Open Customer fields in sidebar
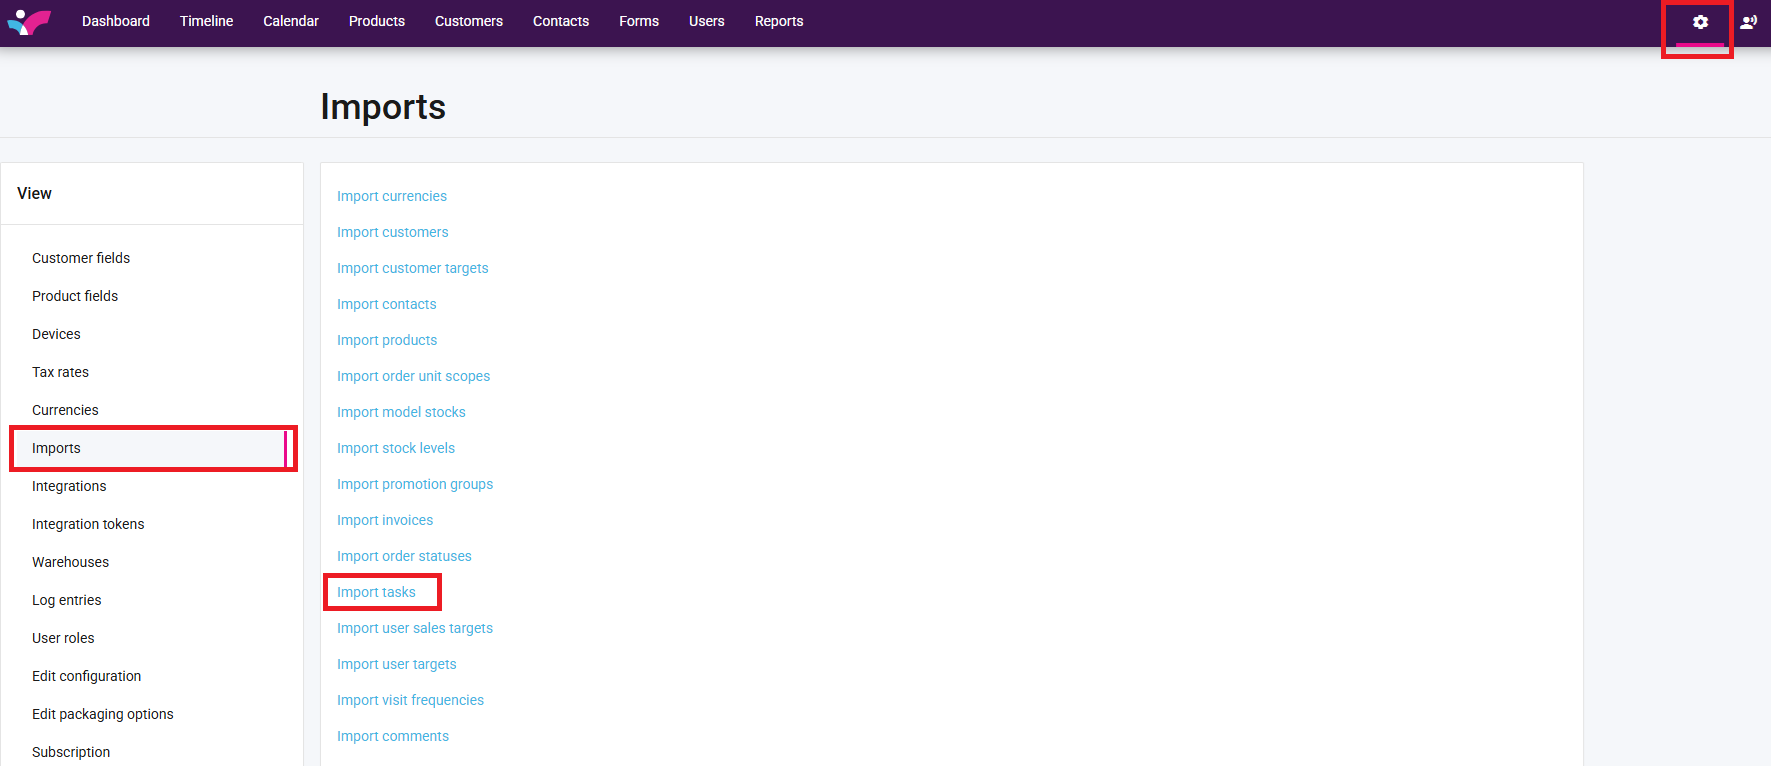 coord(81,258)
